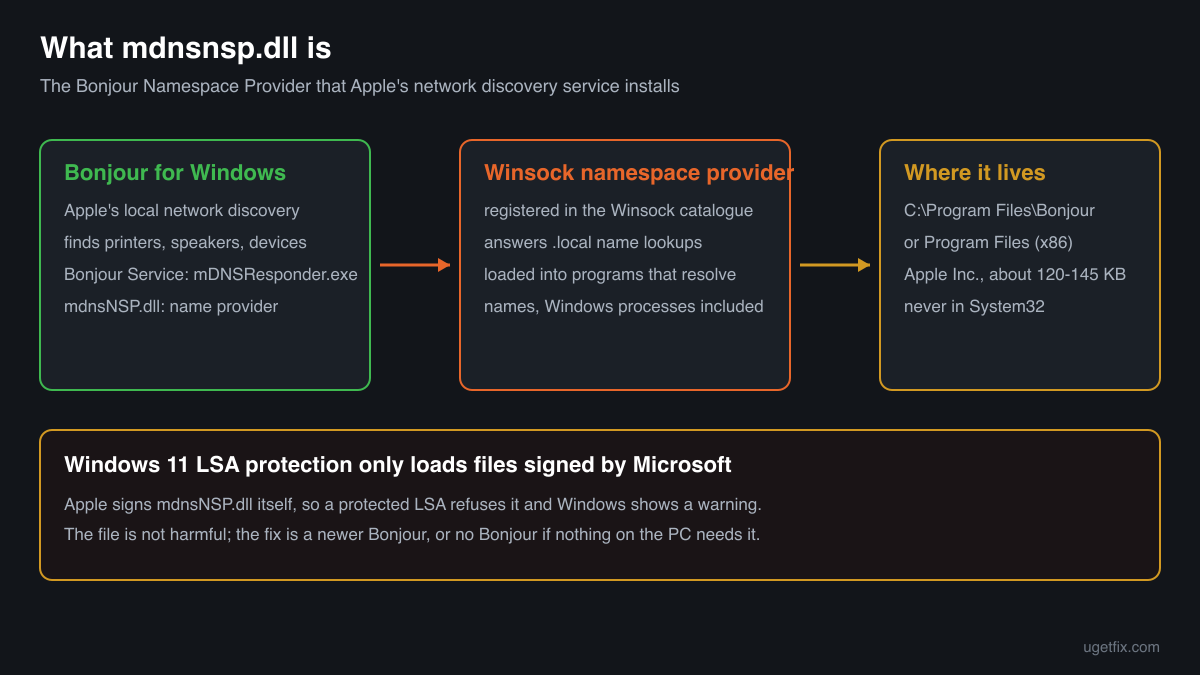This screenshot has width=1200, height=675.
Task: Click the subtitle about Bonjour Namespace Provider
Action: 360,86
